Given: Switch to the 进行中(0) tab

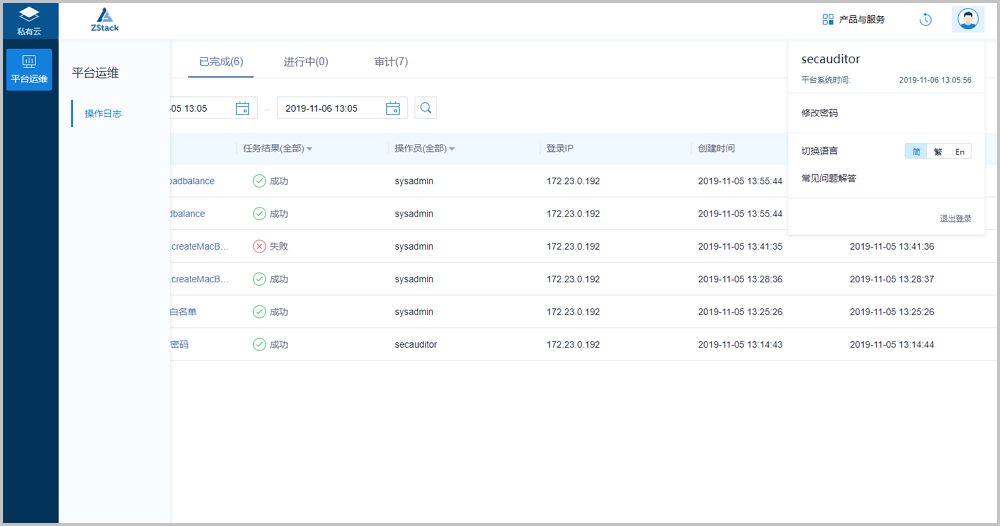Looking at the screenshot, I should (x=306, y=62).
